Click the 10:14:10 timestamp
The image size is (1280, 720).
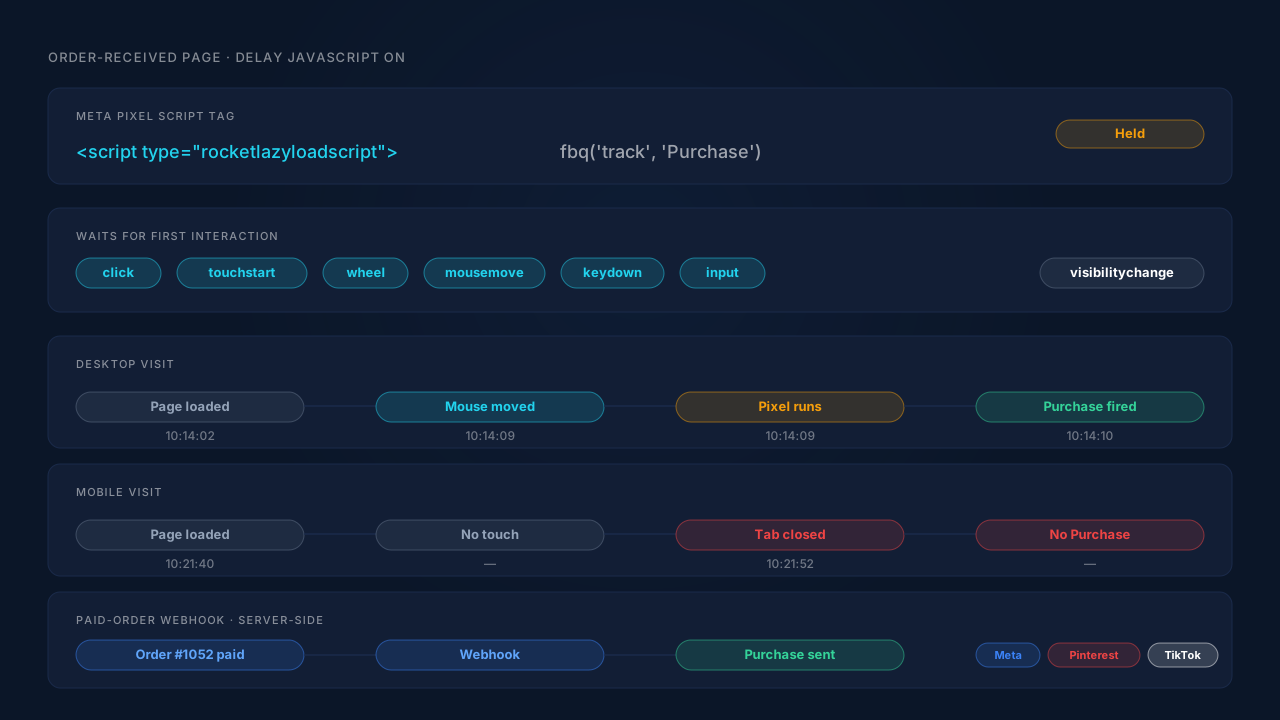1090,436
